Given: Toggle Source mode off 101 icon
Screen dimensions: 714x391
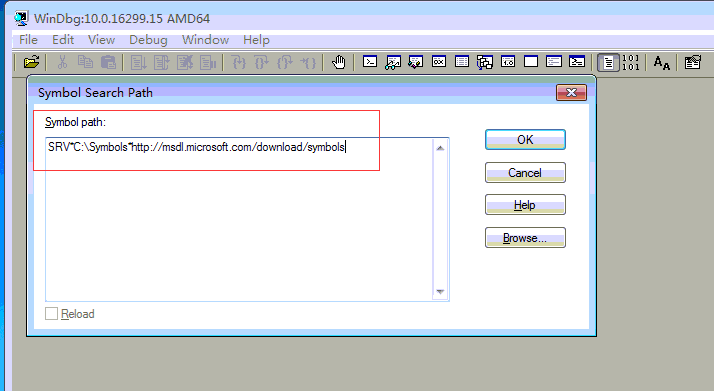Looking at the screenshot, I should (x=631, y=62).
